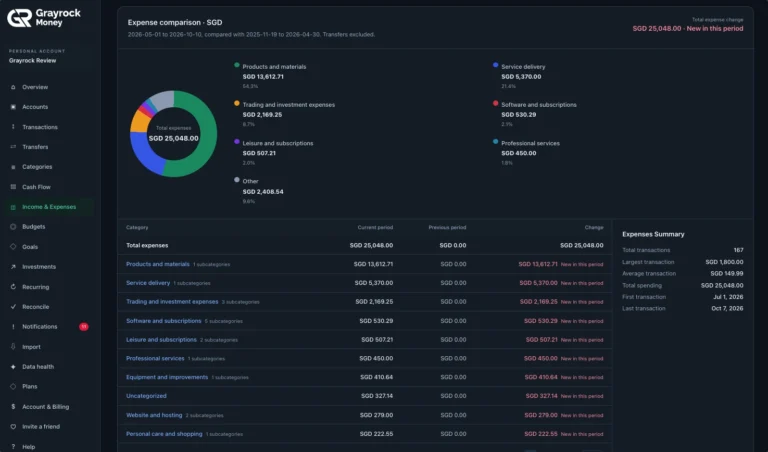Click the First transaction date Jul 1, 2026
768x452 pixels.
pos(727,297)
